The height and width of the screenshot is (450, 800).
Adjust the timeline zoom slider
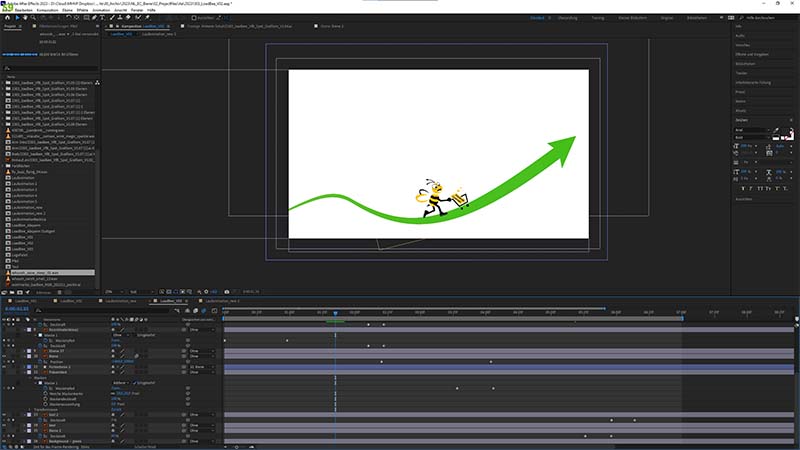pos(239,447)
